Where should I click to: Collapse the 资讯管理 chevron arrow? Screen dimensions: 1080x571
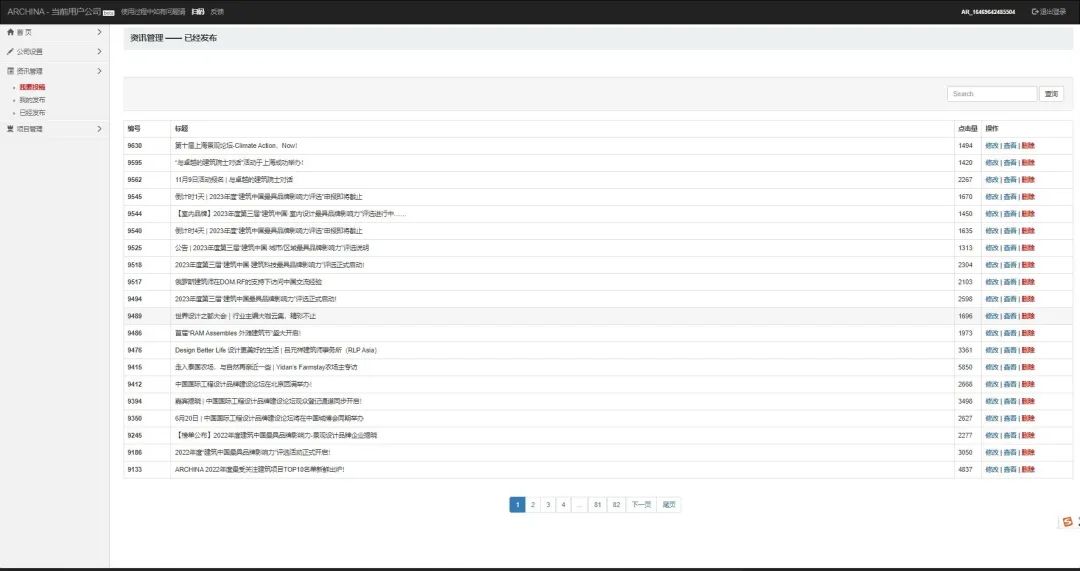point(99,71)
